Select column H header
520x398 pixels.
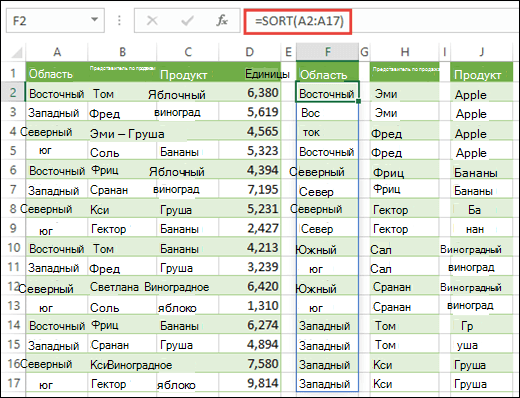tap(405, 52)
